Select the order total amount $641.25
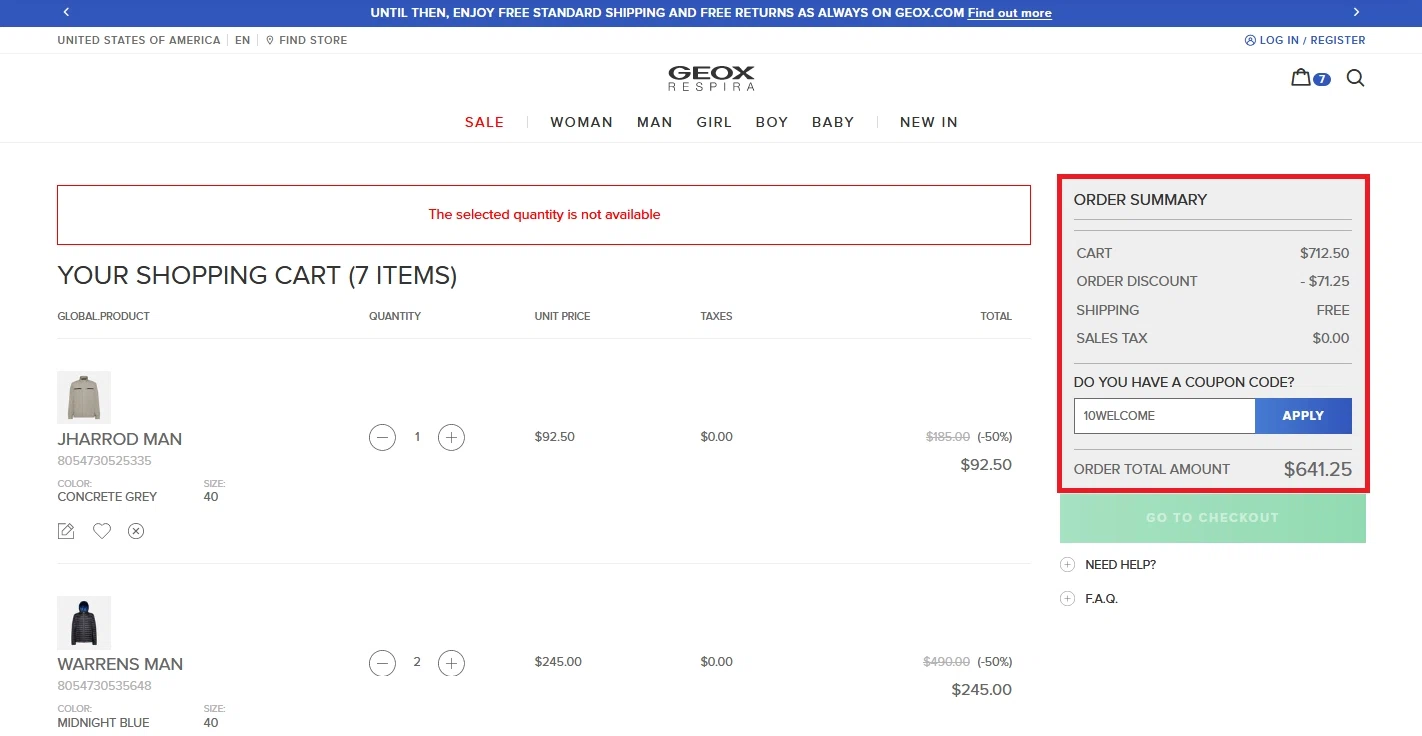The width and height of the screenshot is (1422, 736). click(x=1318, y=469)
